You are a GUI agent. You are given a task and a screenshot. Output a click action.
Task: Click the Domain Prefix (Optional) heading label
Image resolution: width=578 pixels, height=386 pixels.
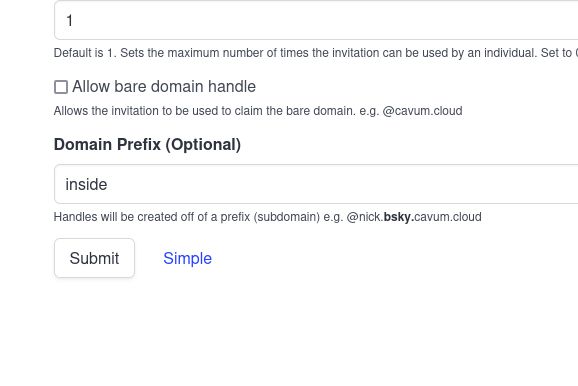click(147, 145)
